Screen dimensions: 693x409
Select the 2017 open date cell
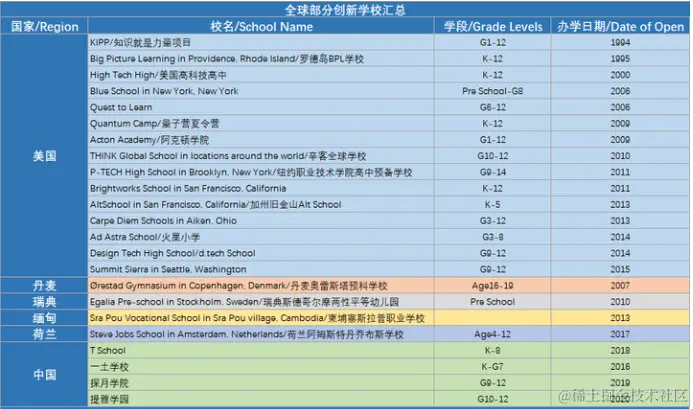tap(620, 334)
